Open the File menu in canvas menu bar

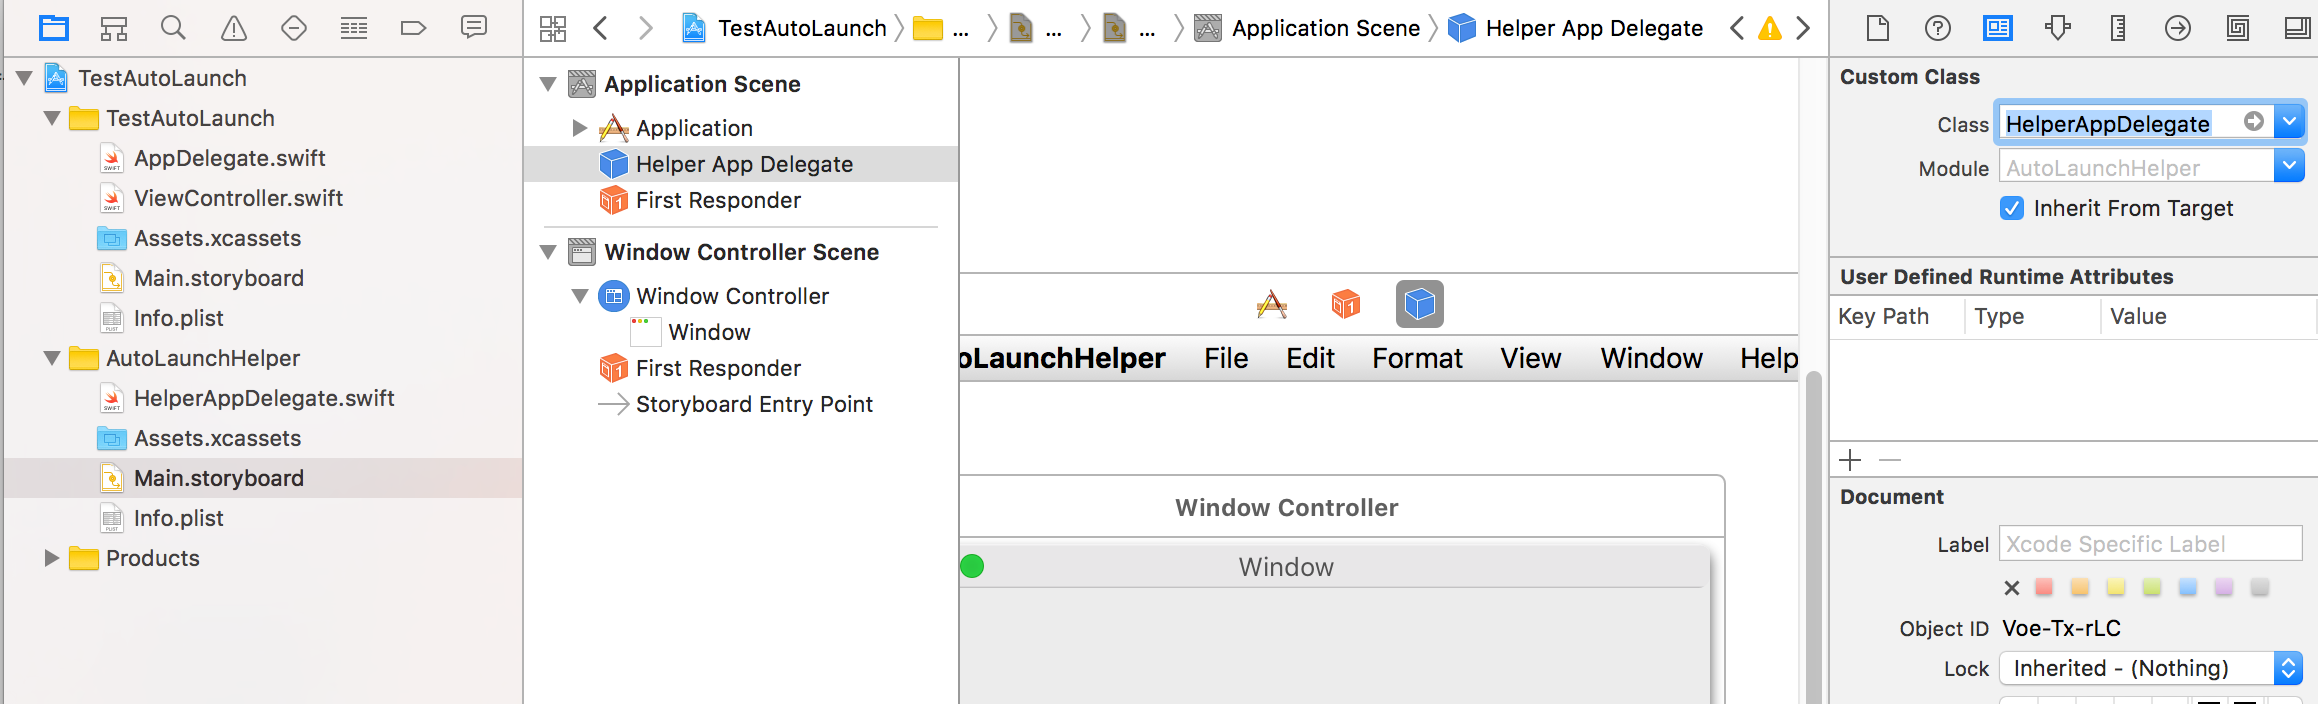[1226, 358]
